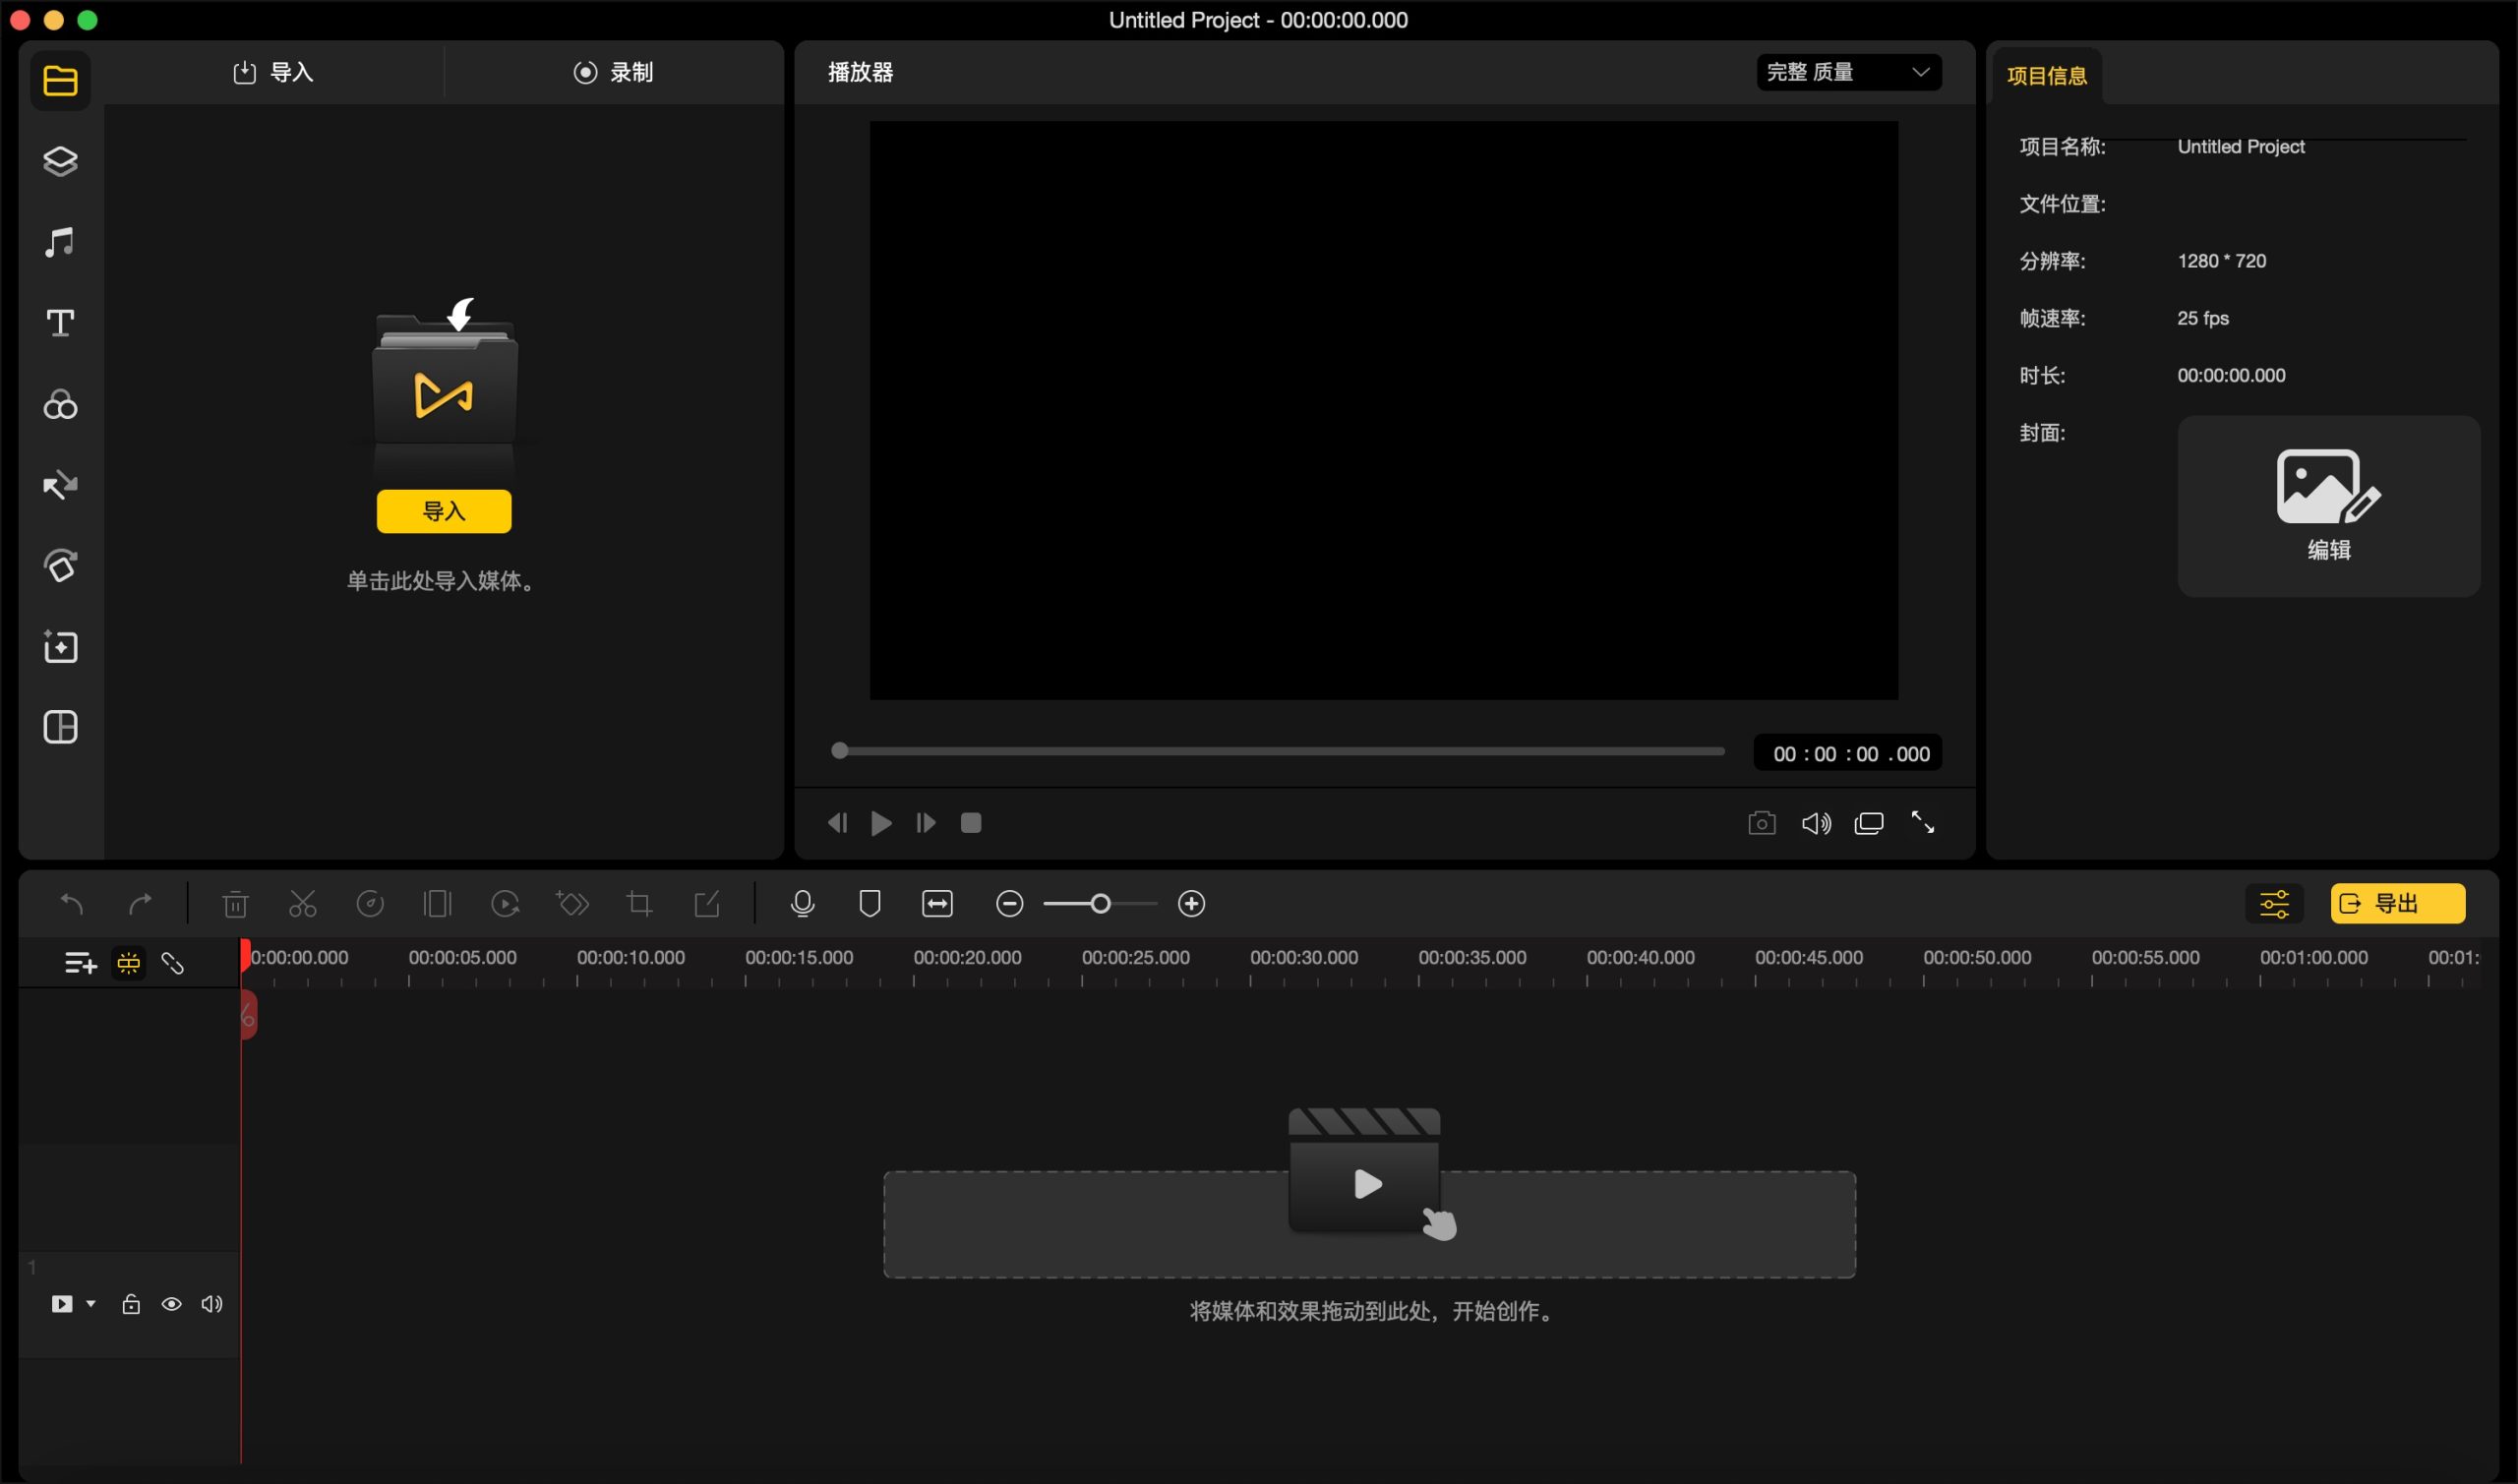The height and width of the screenshot is (1484, 2518).
Task: Open the Text titles panel
Action: [x=60, y=323]
